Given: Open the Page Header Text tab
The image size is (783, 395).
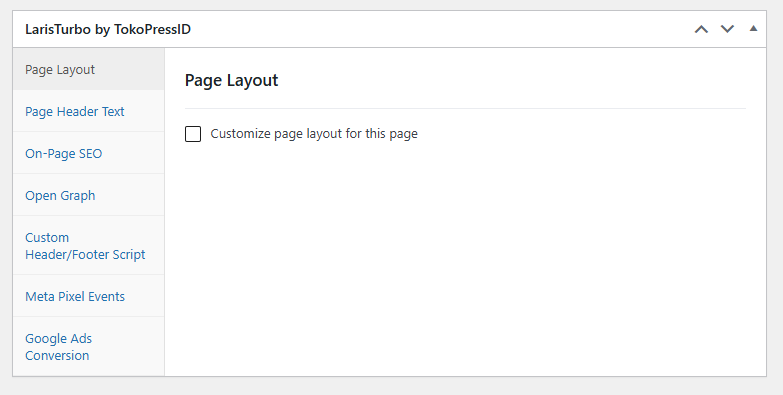Looking at the screenshot, I should click(x=88, y=111).
